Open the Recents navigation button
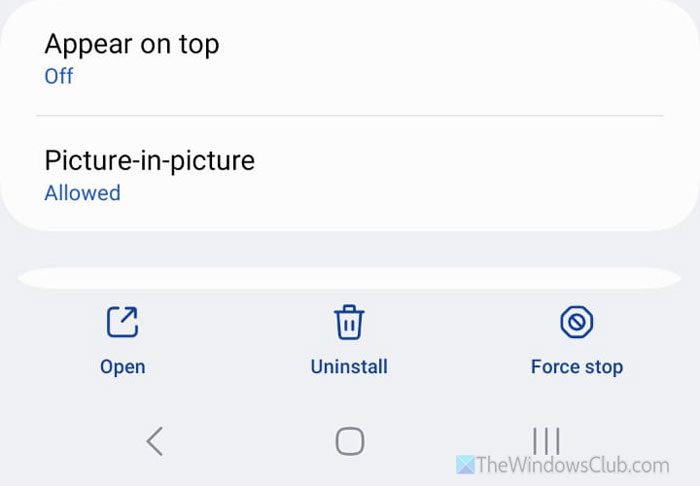 546,441
